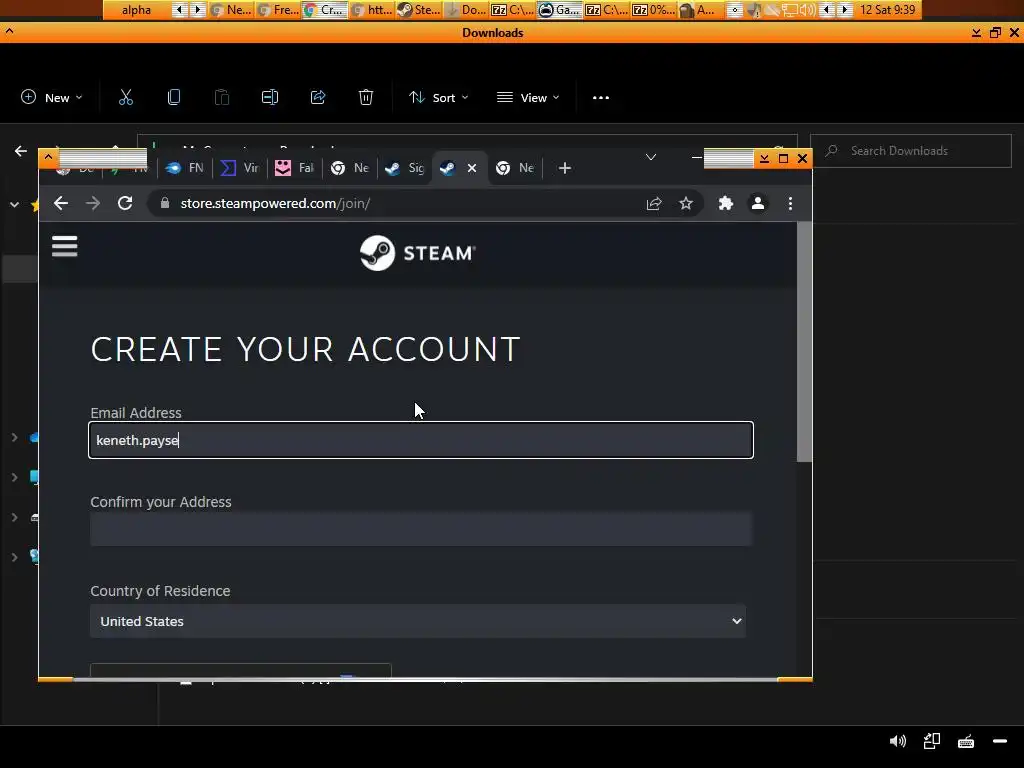Click Delete trash icon in Downloads
This screenshot has width=1024, height=768.
click(366, 97)
